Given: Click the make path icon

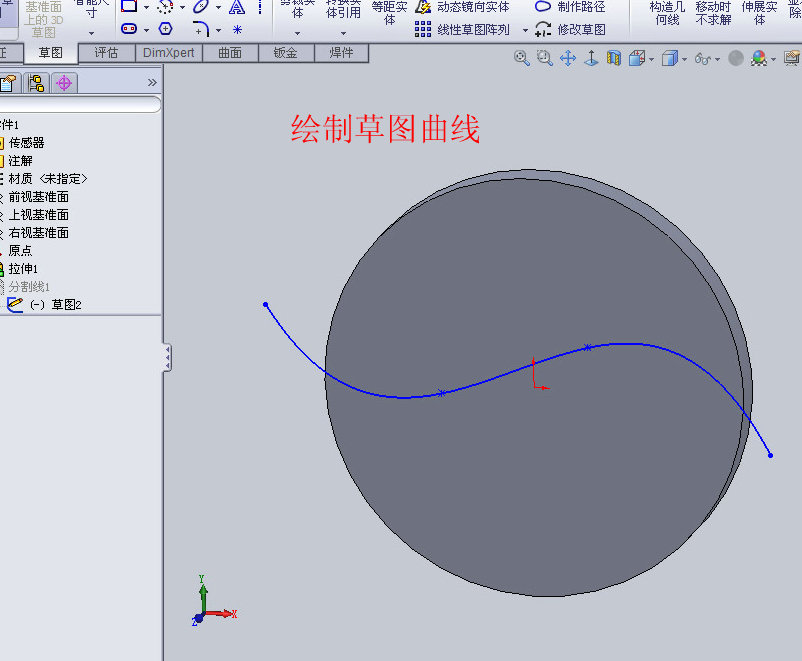Looking at the screenshot, I should pos(543,7).
